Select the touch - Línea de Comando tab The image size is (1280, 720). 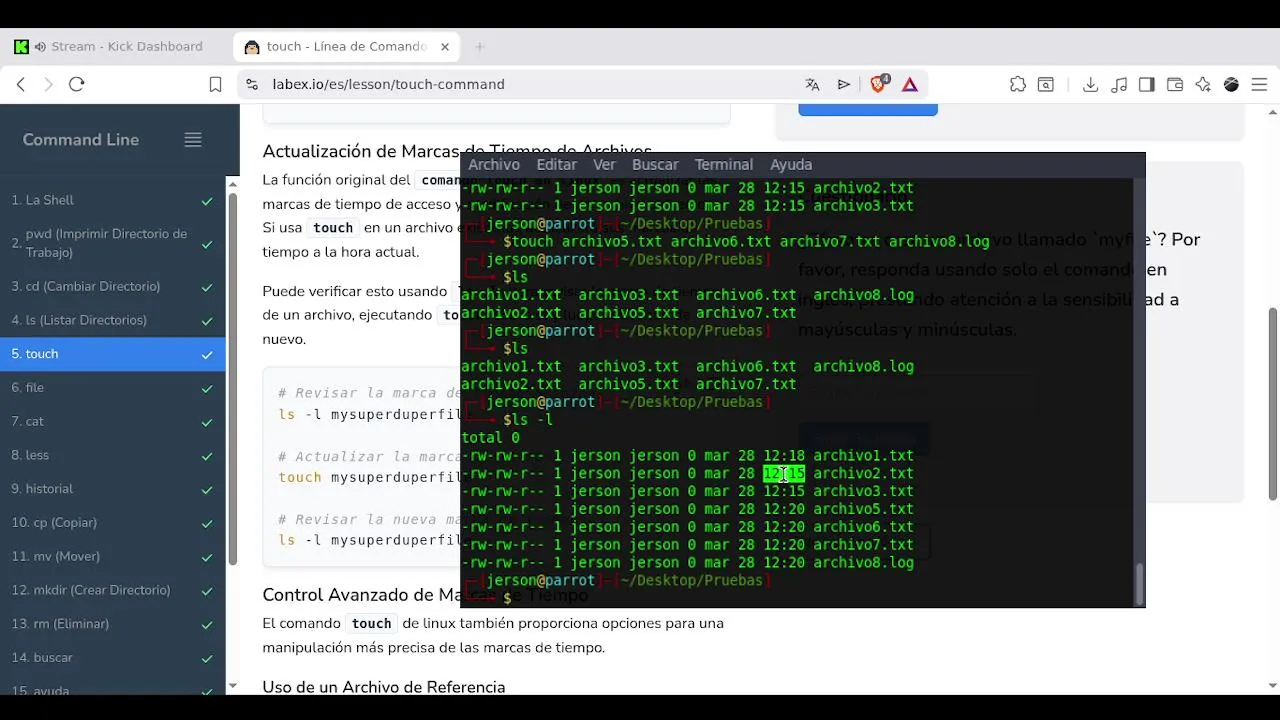coord(346,47)
